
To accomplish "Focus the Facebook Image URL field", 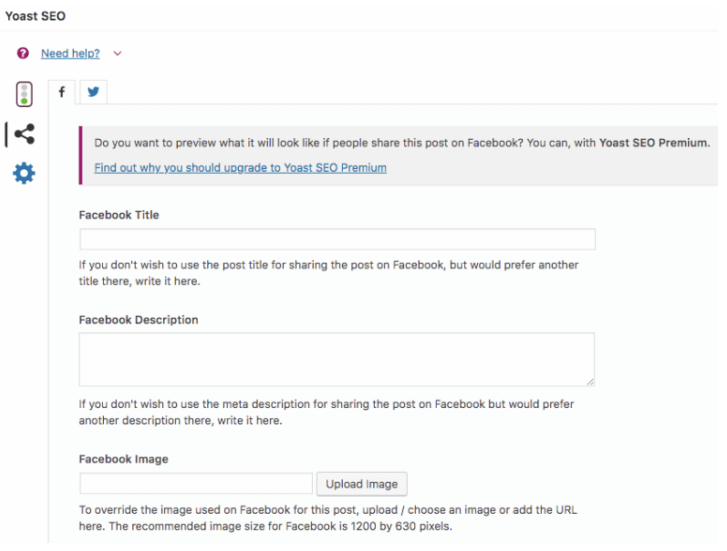I will 196,484.
